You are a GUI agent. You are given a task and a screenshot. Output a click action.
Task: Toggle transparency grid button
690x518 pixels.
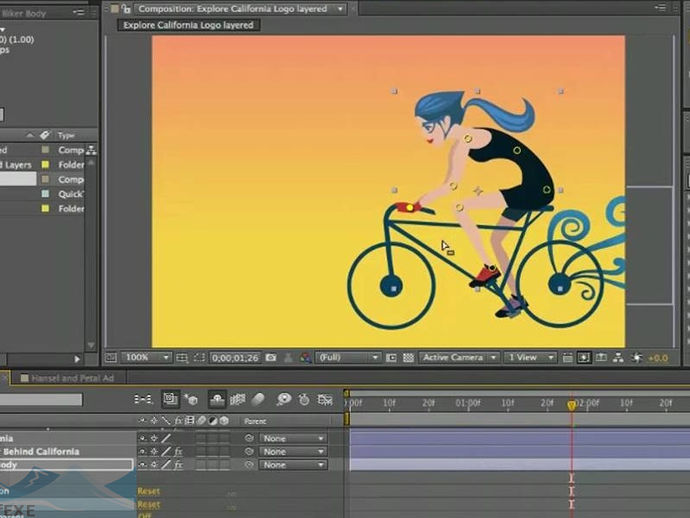point(408,358)
